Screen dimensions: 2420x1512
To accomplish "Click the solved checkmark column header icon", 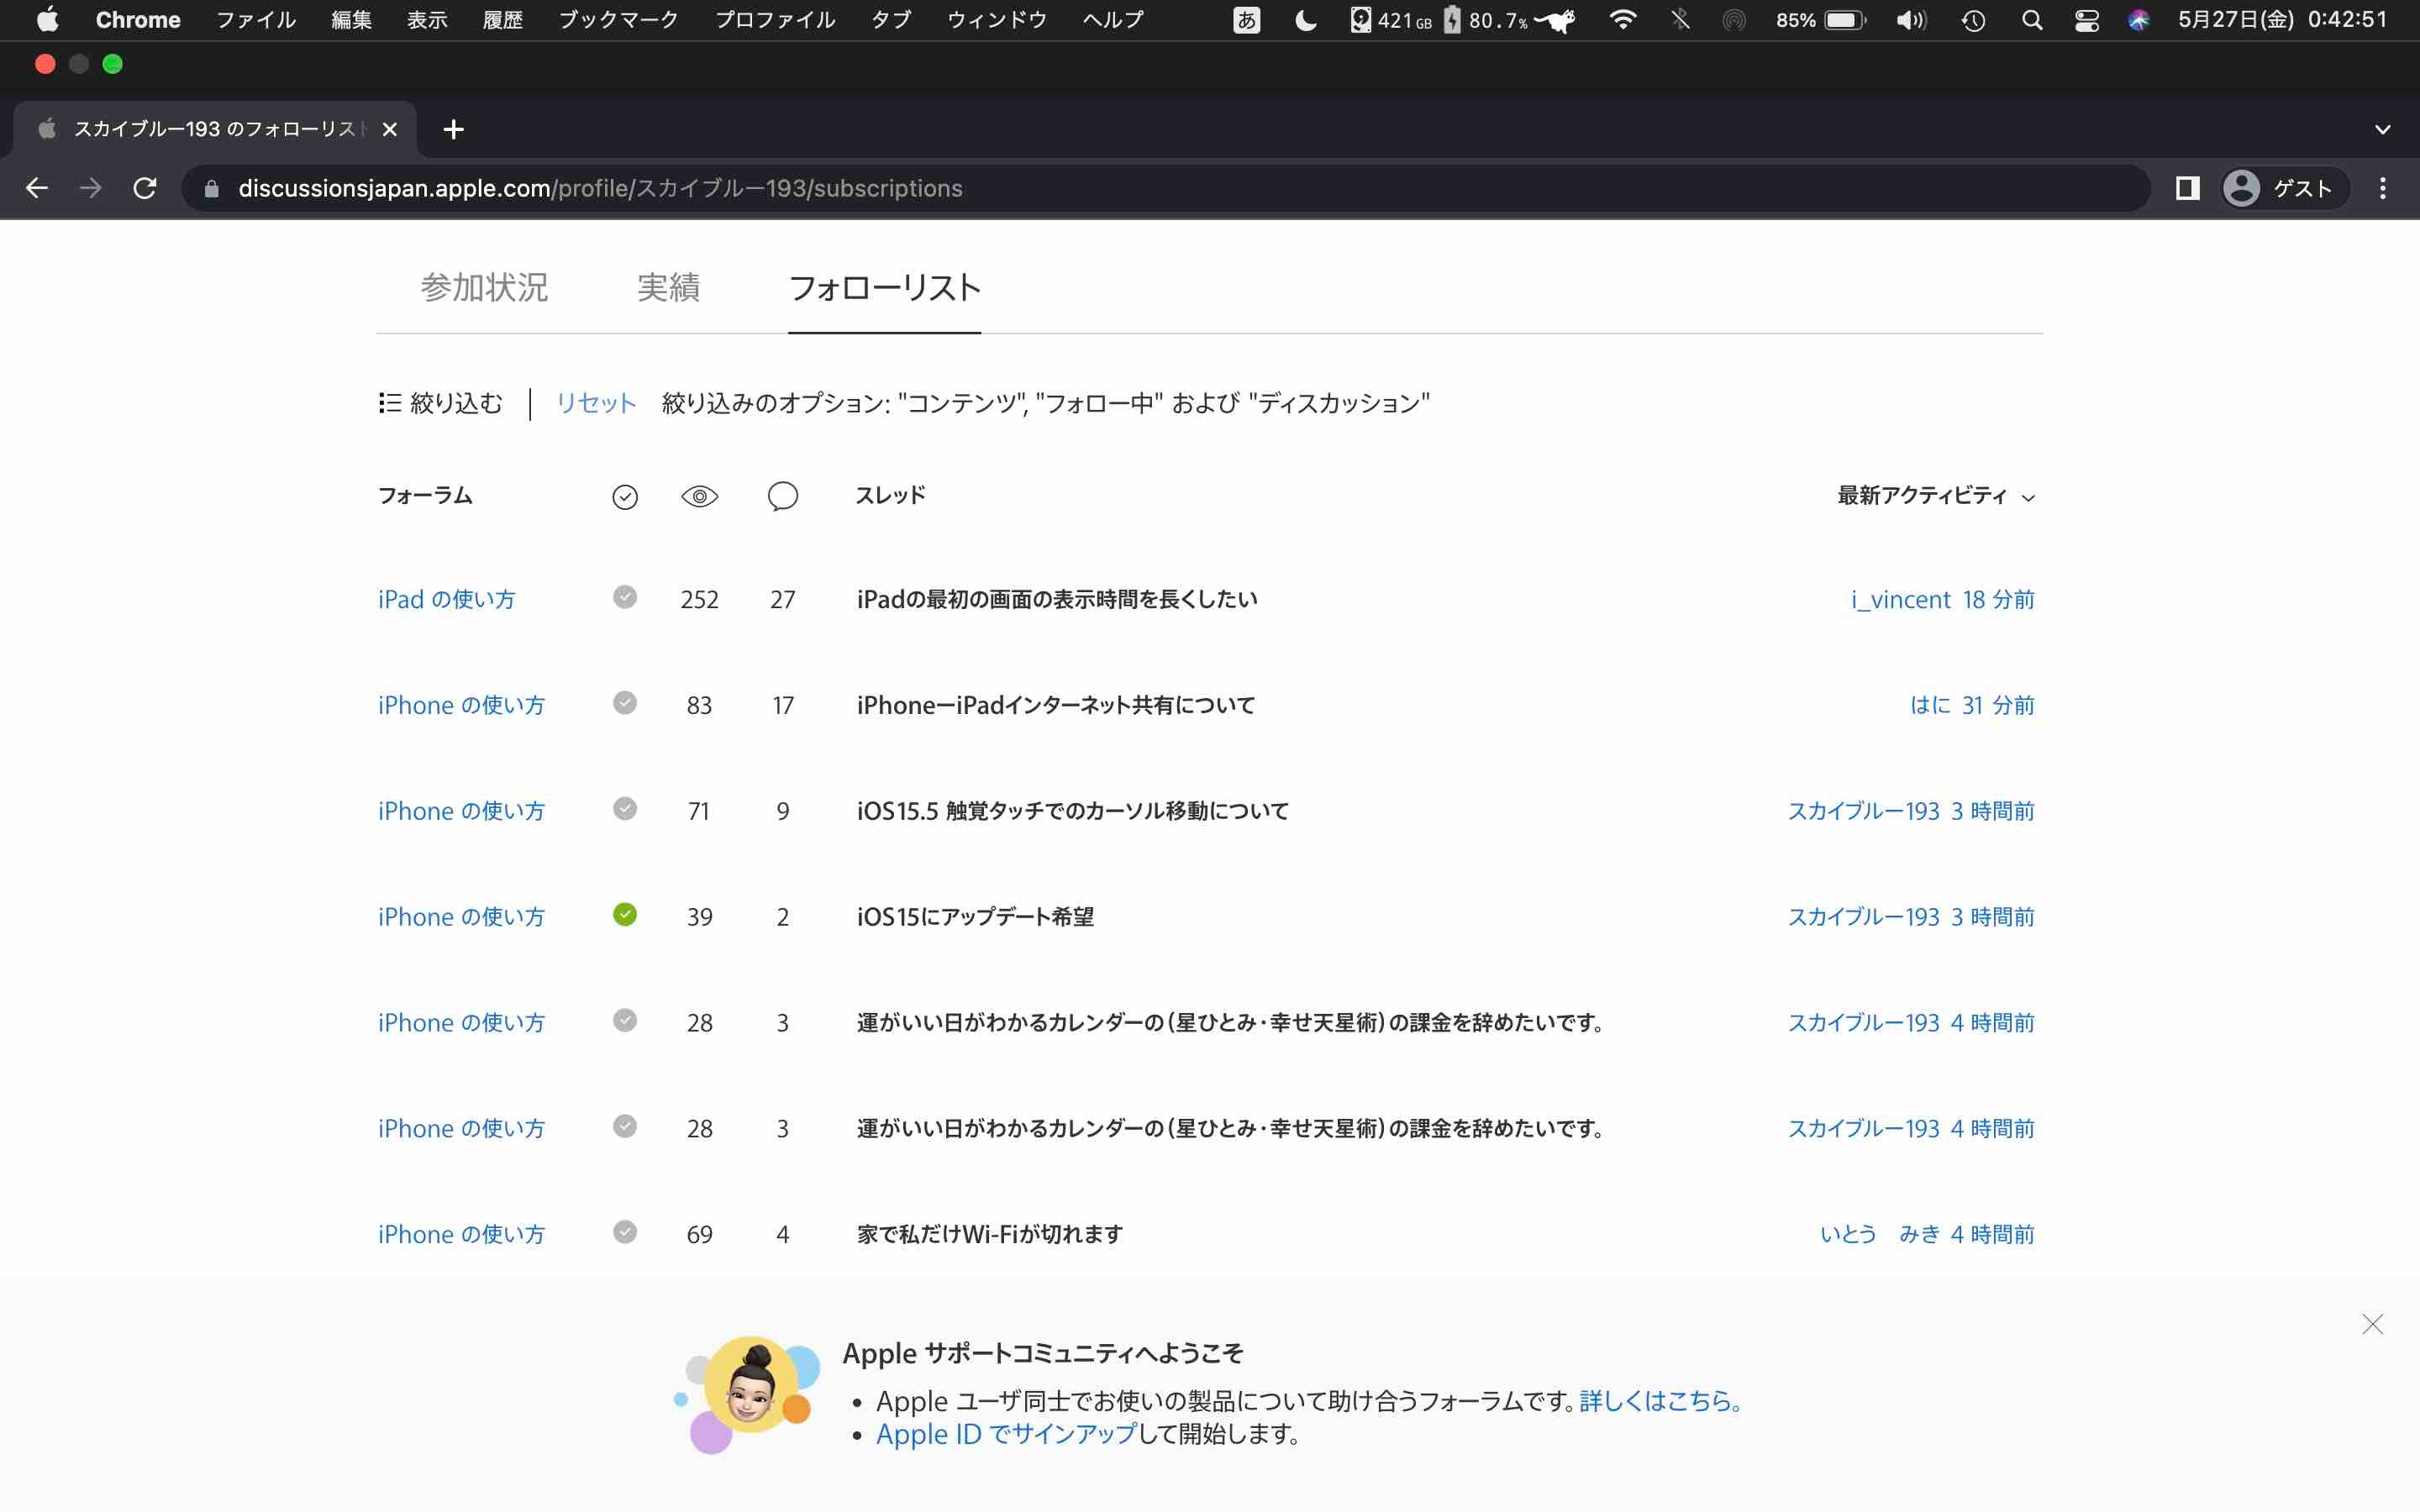I will [625, 497].
